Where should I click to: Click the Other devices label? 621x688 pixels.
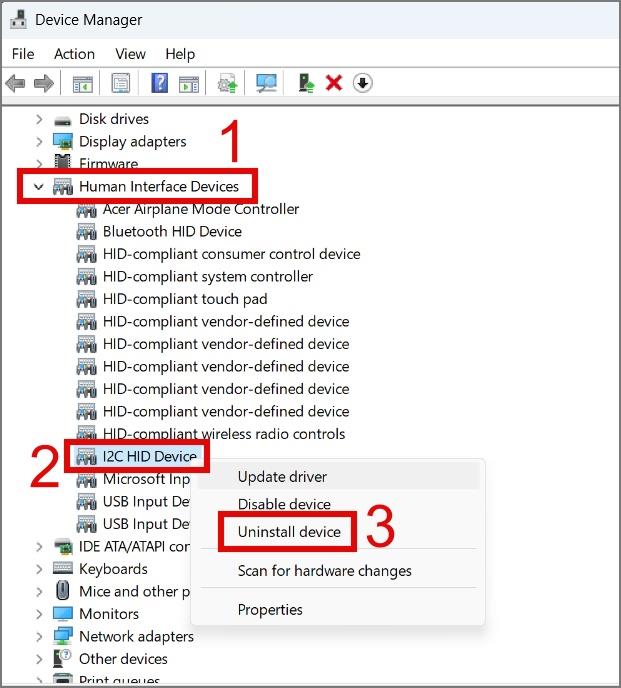(x=123, y=659)
